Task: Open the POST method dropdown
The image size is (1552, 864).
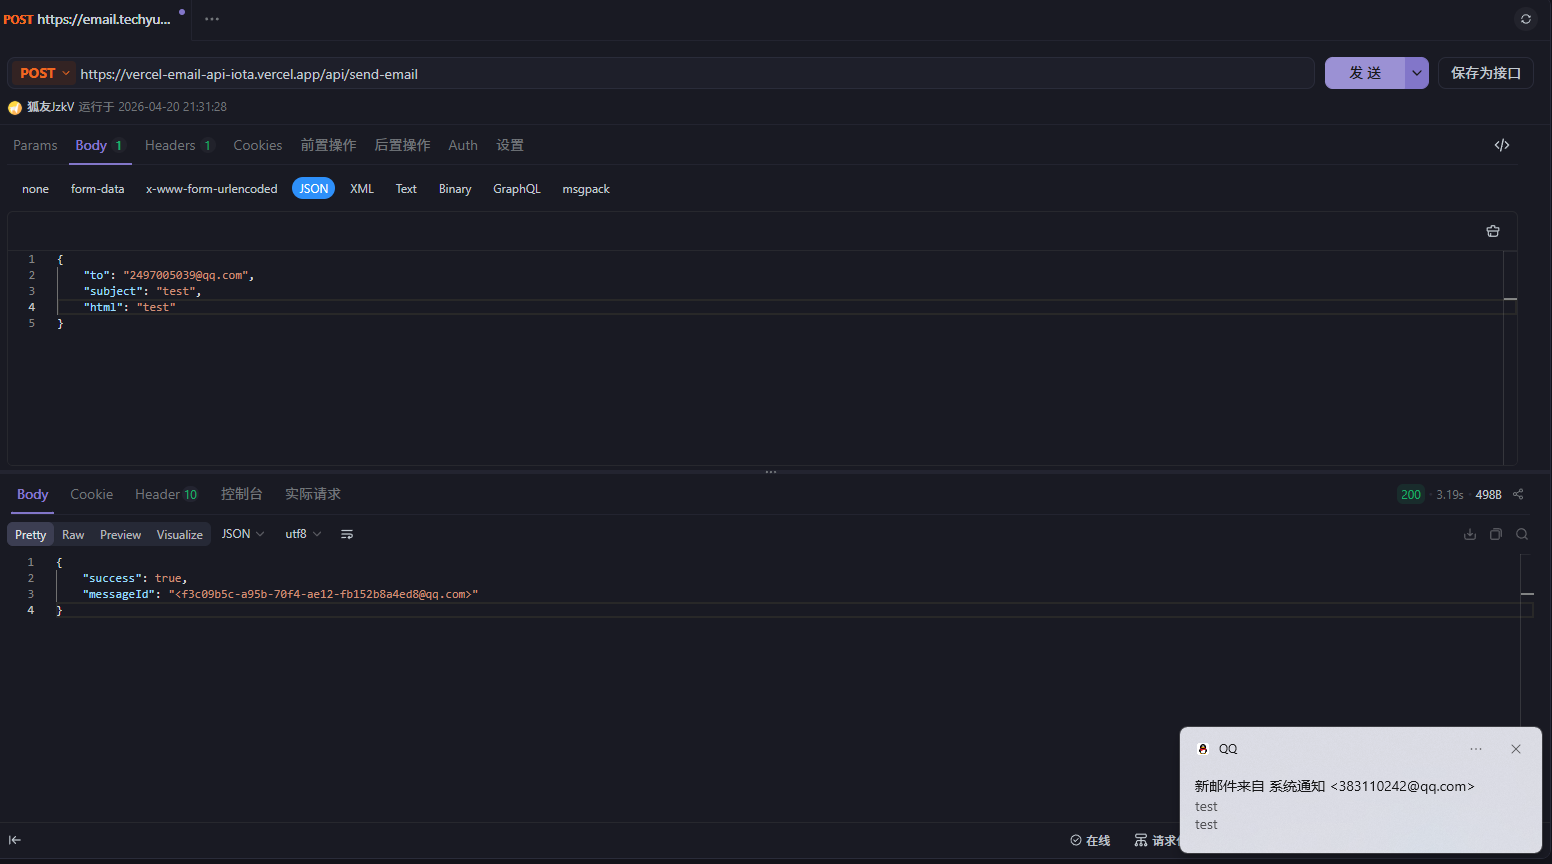Action: click(x=44, y=73)
